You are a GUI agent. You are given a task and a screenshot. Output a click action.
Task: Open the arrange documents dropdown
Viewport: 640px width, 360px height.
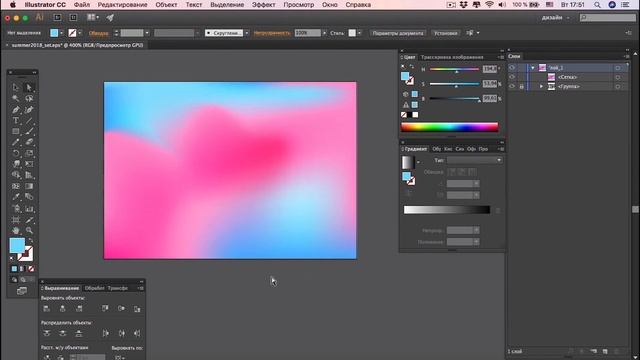(x=93, y=17)
